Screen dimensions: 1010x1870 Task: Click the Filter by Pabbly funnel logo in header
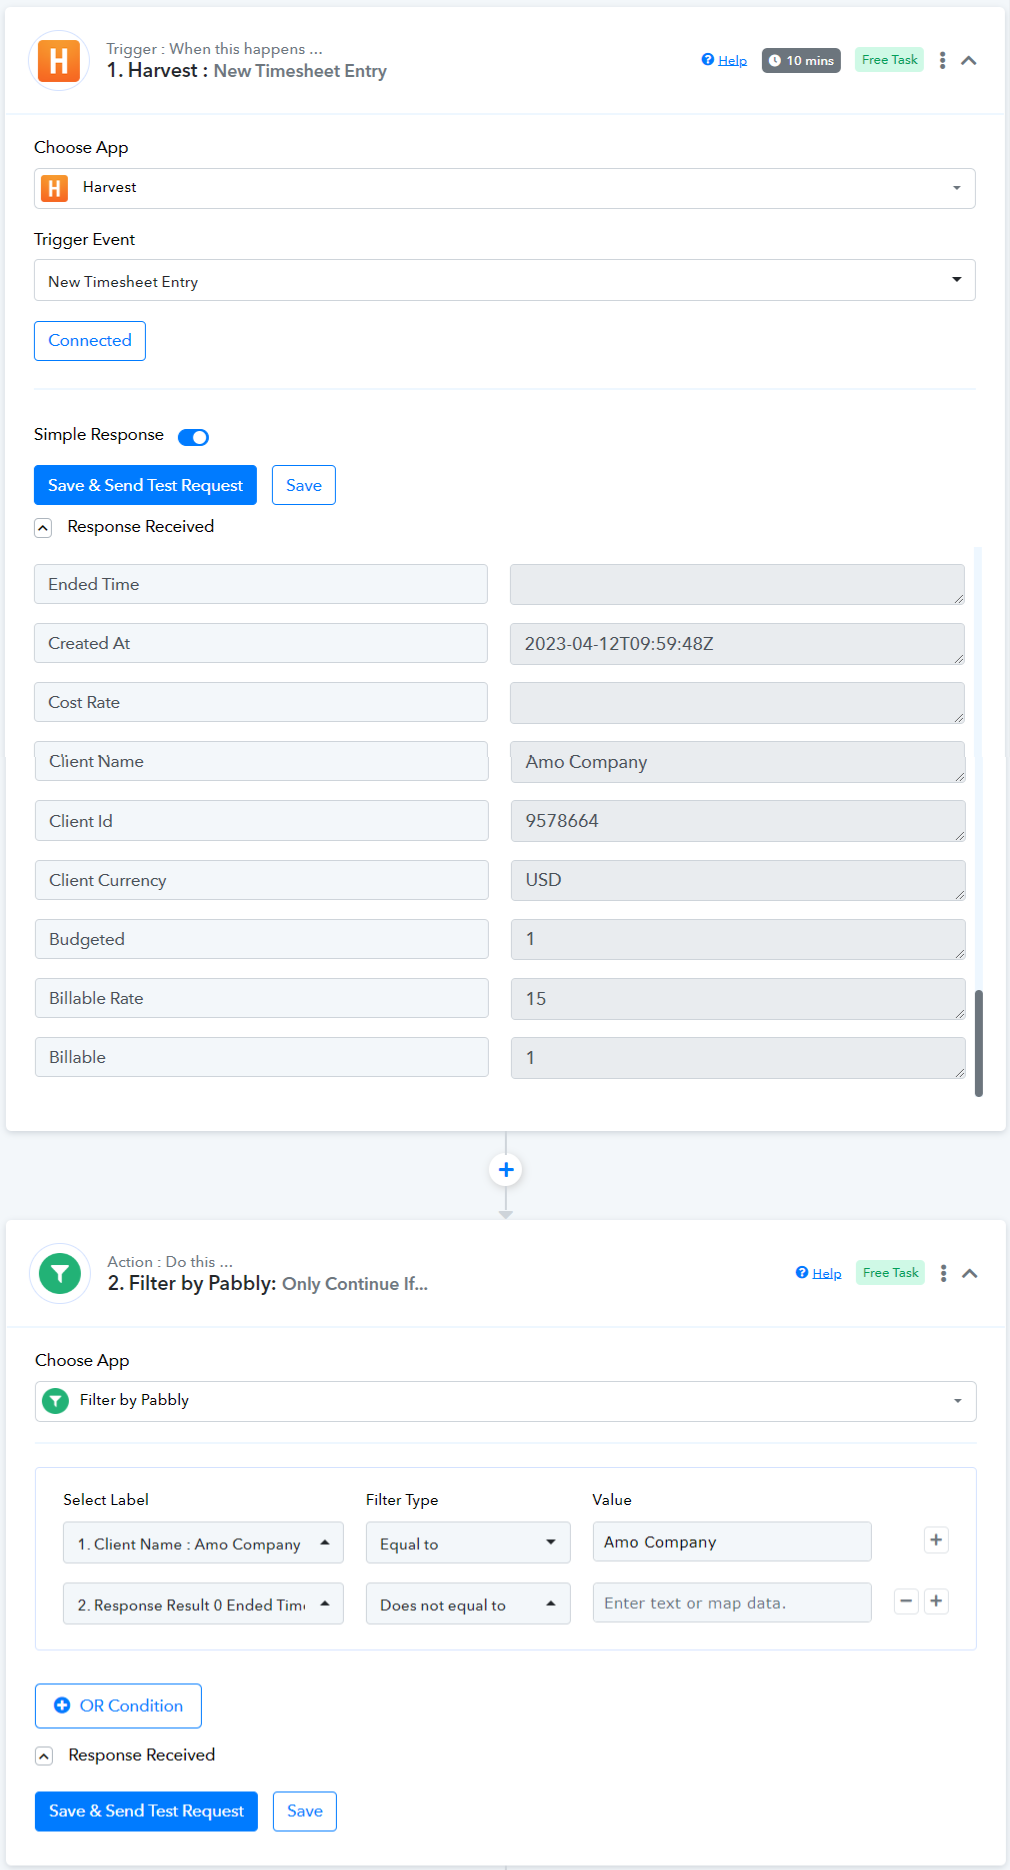(x=60, y=1274)
